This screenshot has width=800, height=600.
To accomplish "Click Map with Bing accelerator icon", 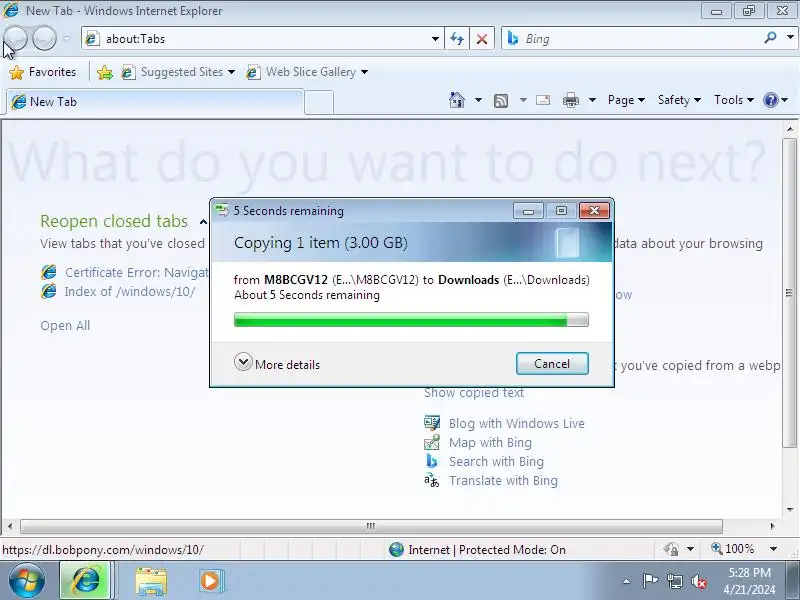I will 432,442.
